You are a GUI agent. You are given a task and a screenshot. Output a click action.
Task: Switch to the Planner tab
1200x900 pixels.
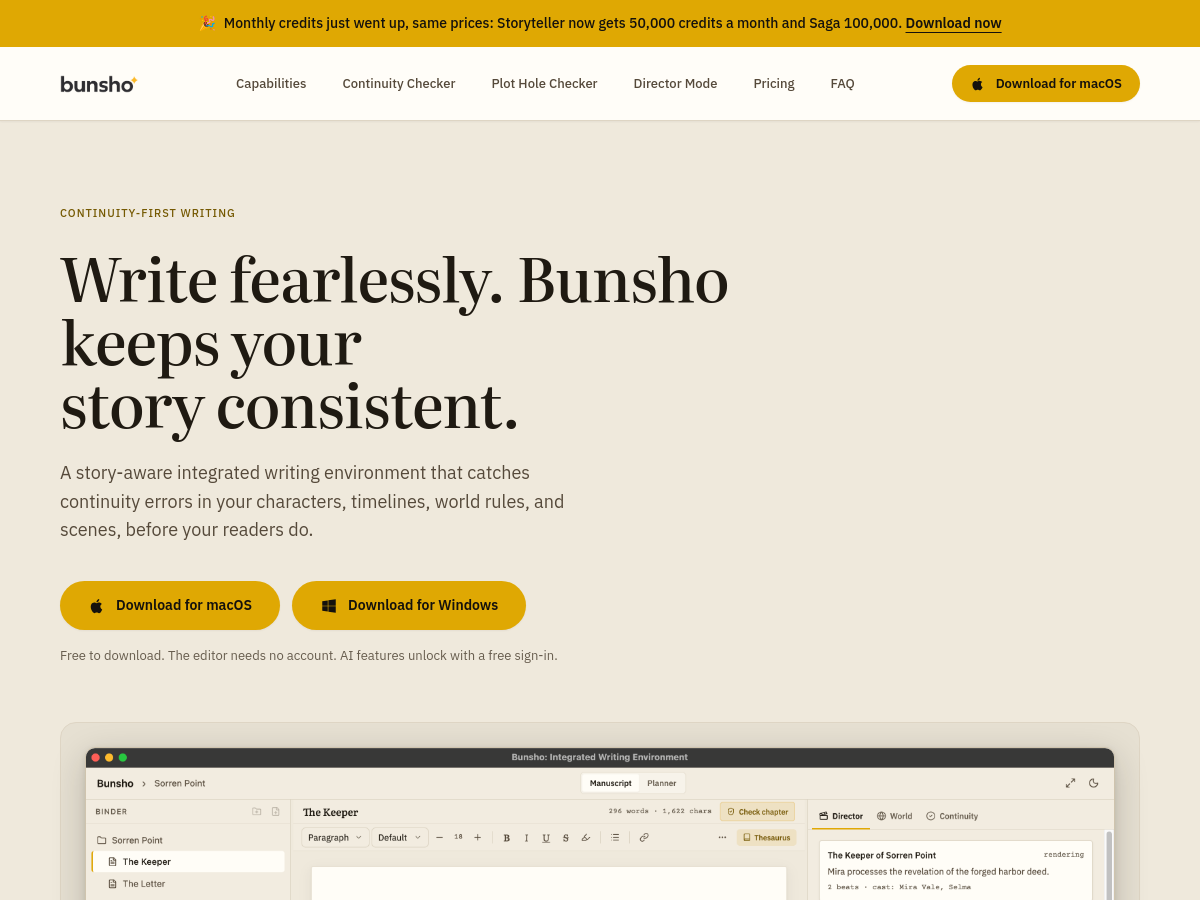[662, 783]
